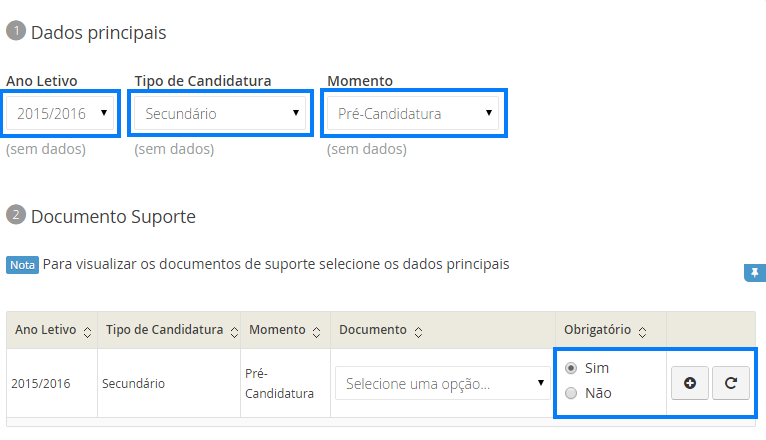
Task: Click the Dados principais step 1 heading
Action: pyautogui.click(x=98, y=33)
